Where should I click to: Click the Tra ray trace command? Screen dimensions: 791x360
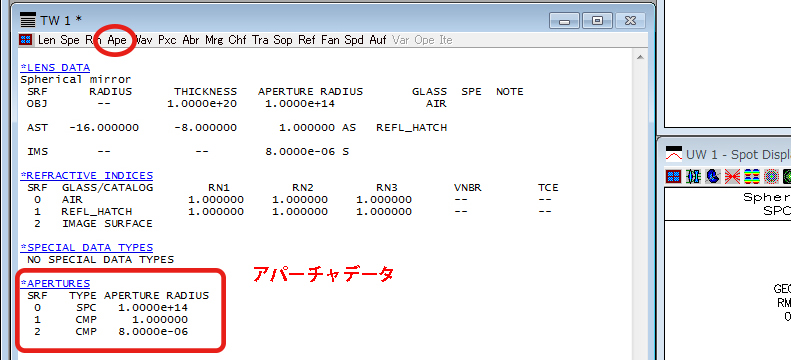260,40
